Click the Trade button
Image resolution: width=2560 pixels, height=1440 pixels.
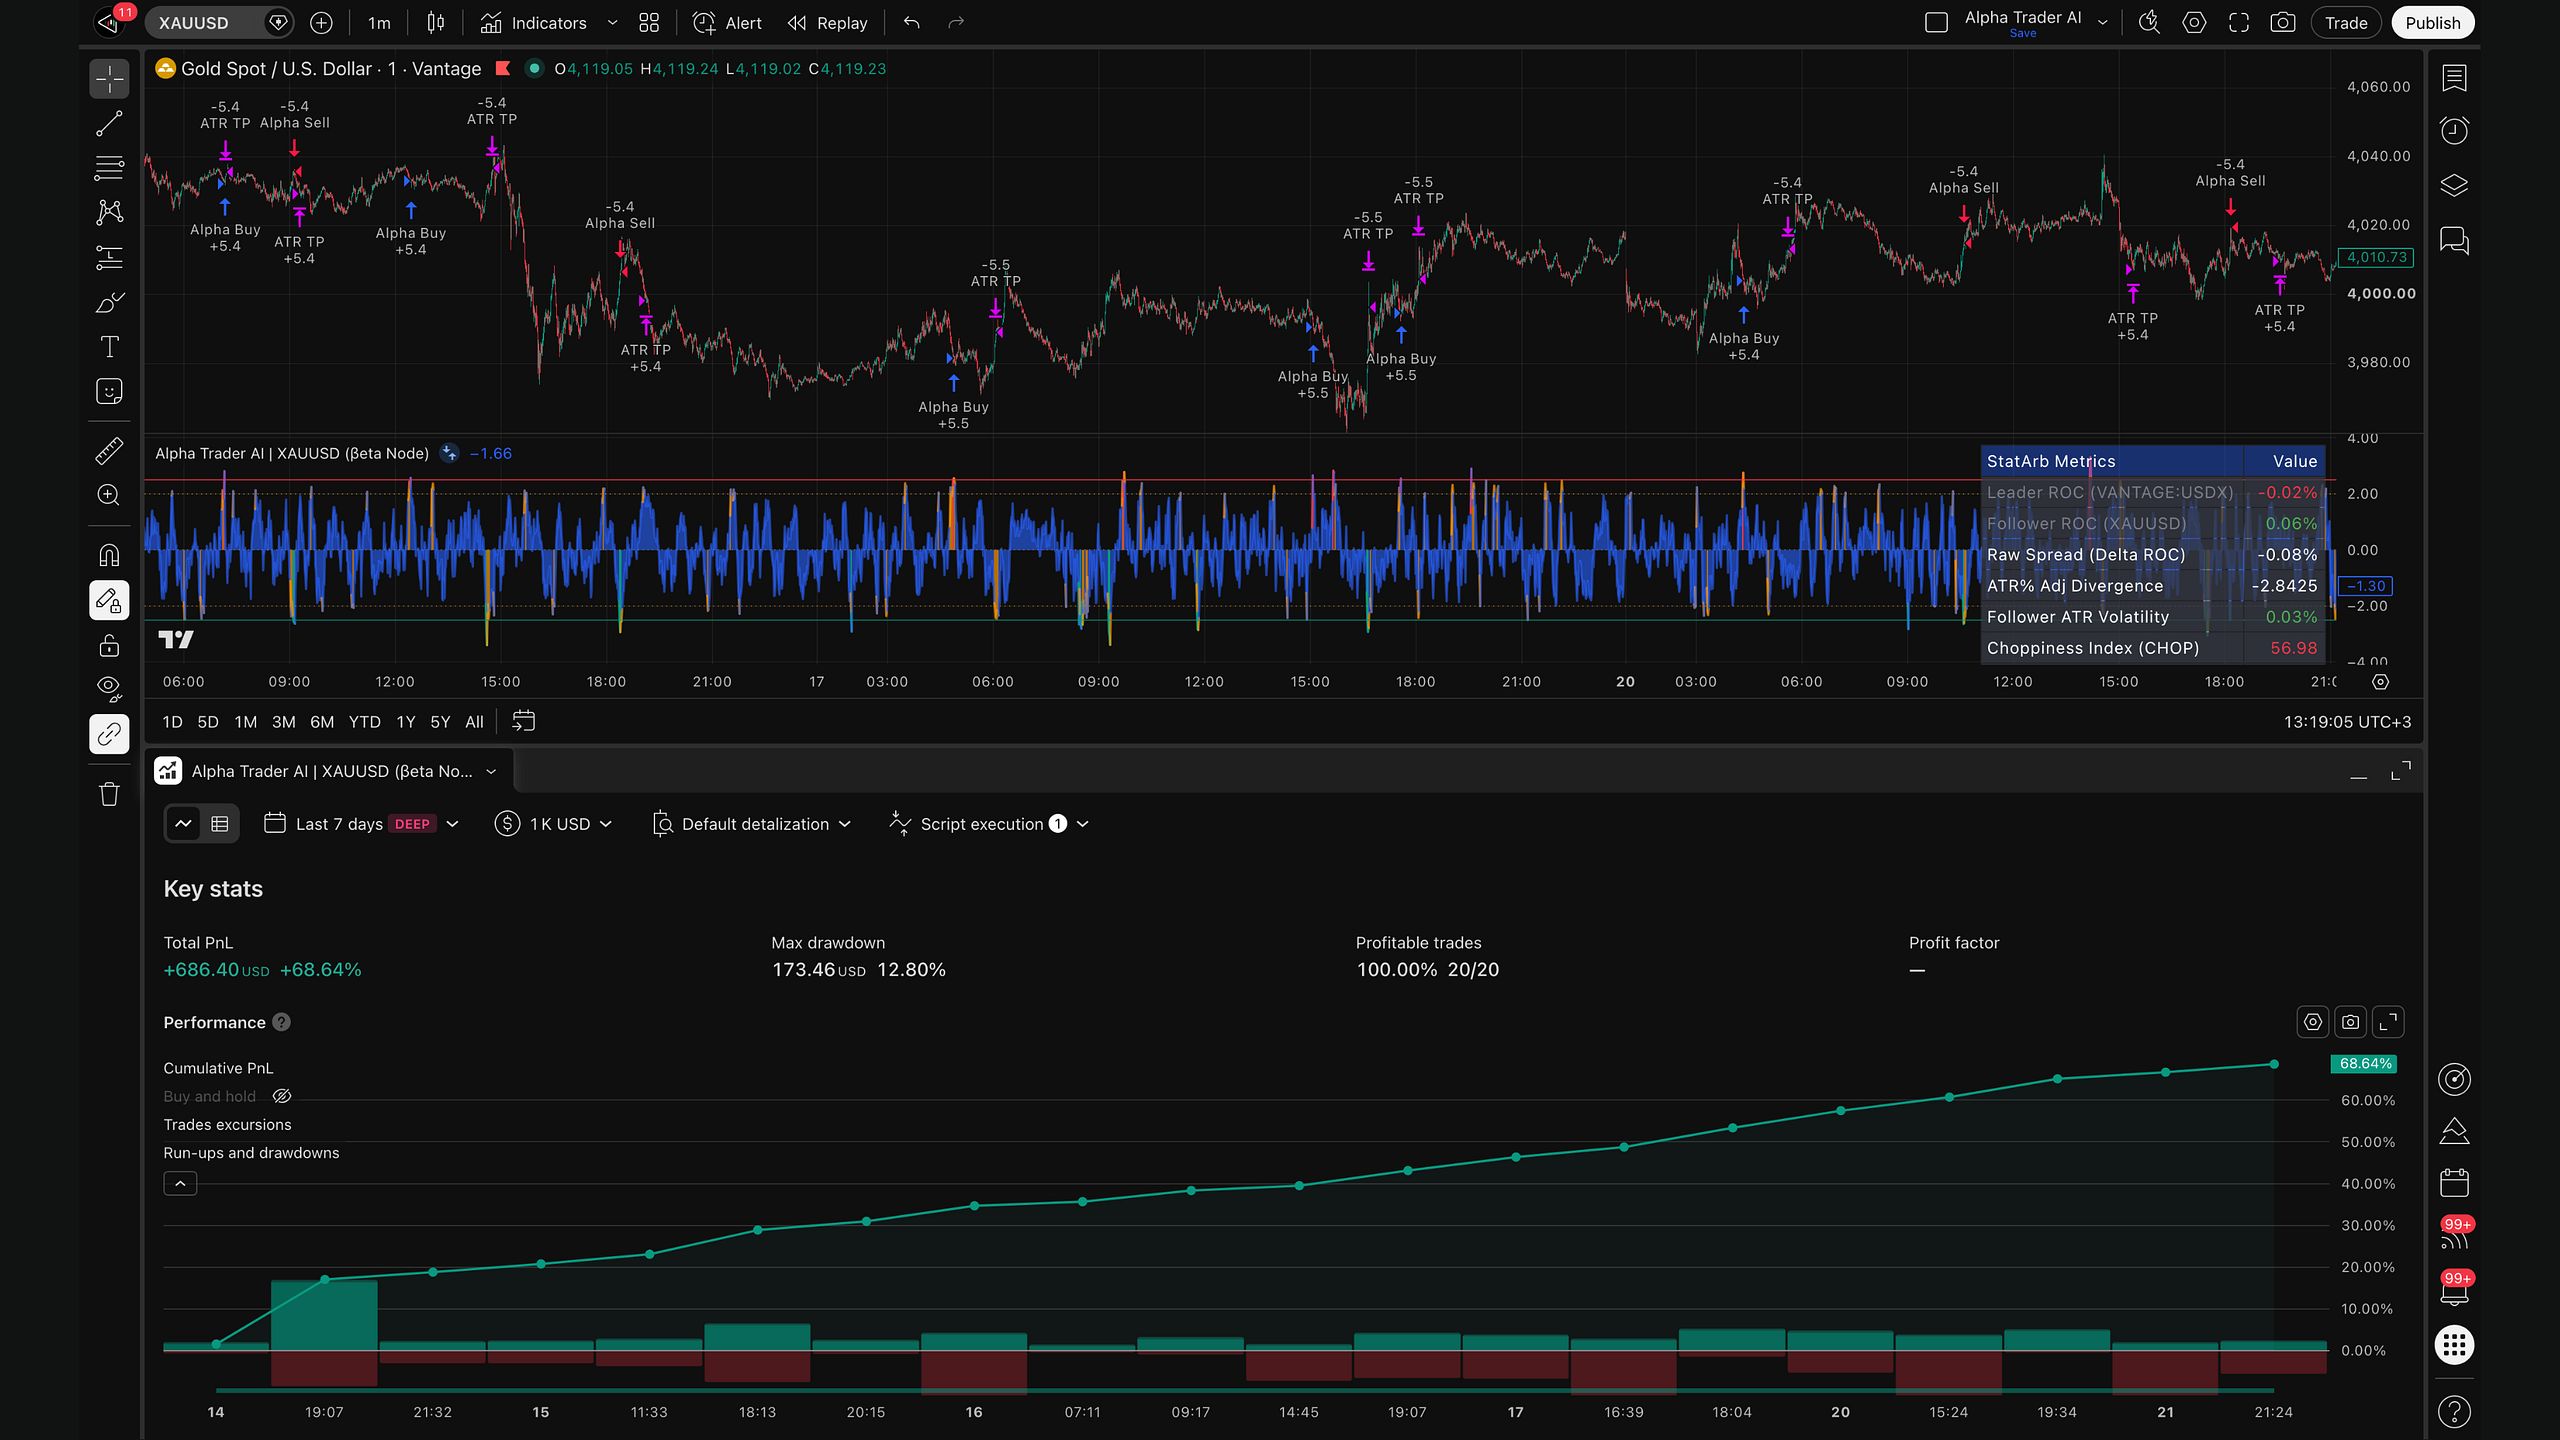tap(2346, 23)
